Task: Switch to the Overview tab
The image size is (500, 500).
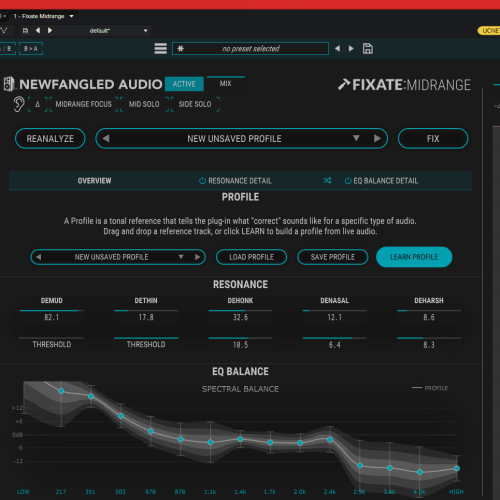Action: click(94, 181)
